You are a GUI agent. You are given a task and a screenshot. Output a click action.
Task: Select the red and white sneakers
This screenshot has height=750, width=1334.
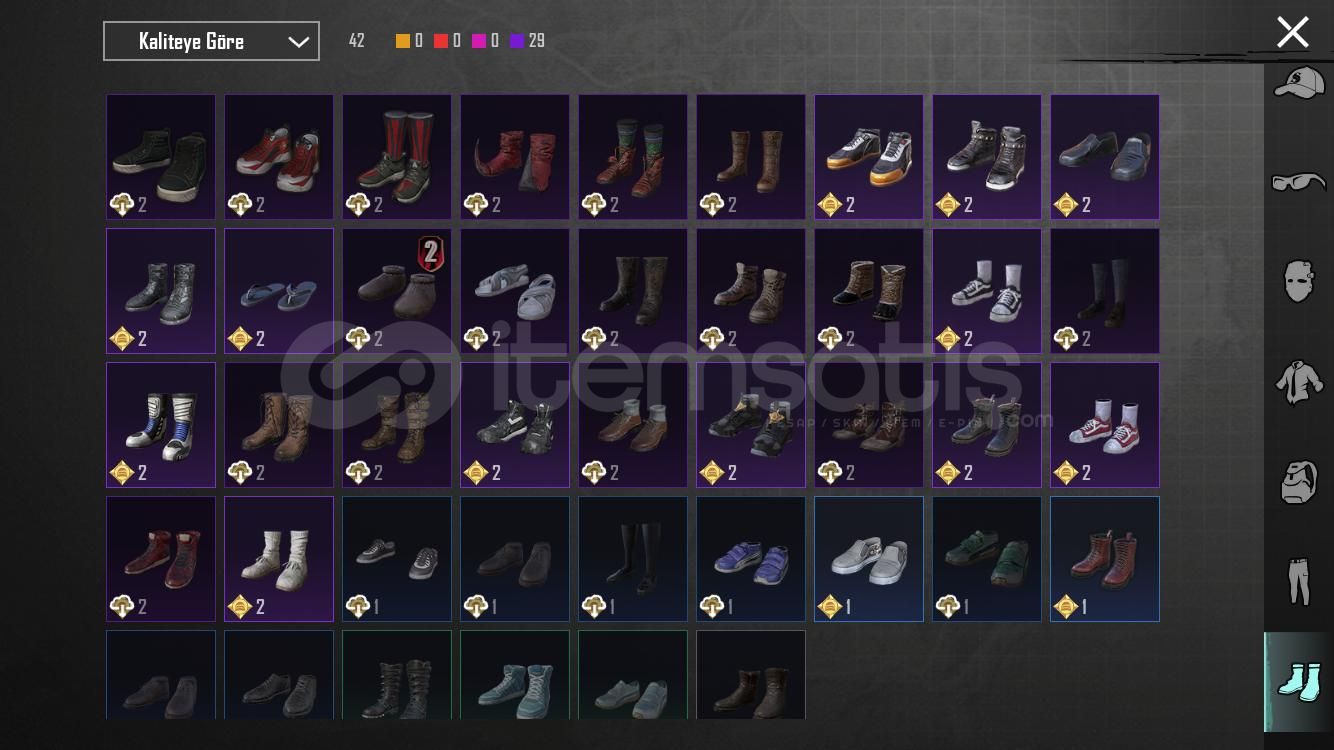pyautogui.click(x=279, y=157)
